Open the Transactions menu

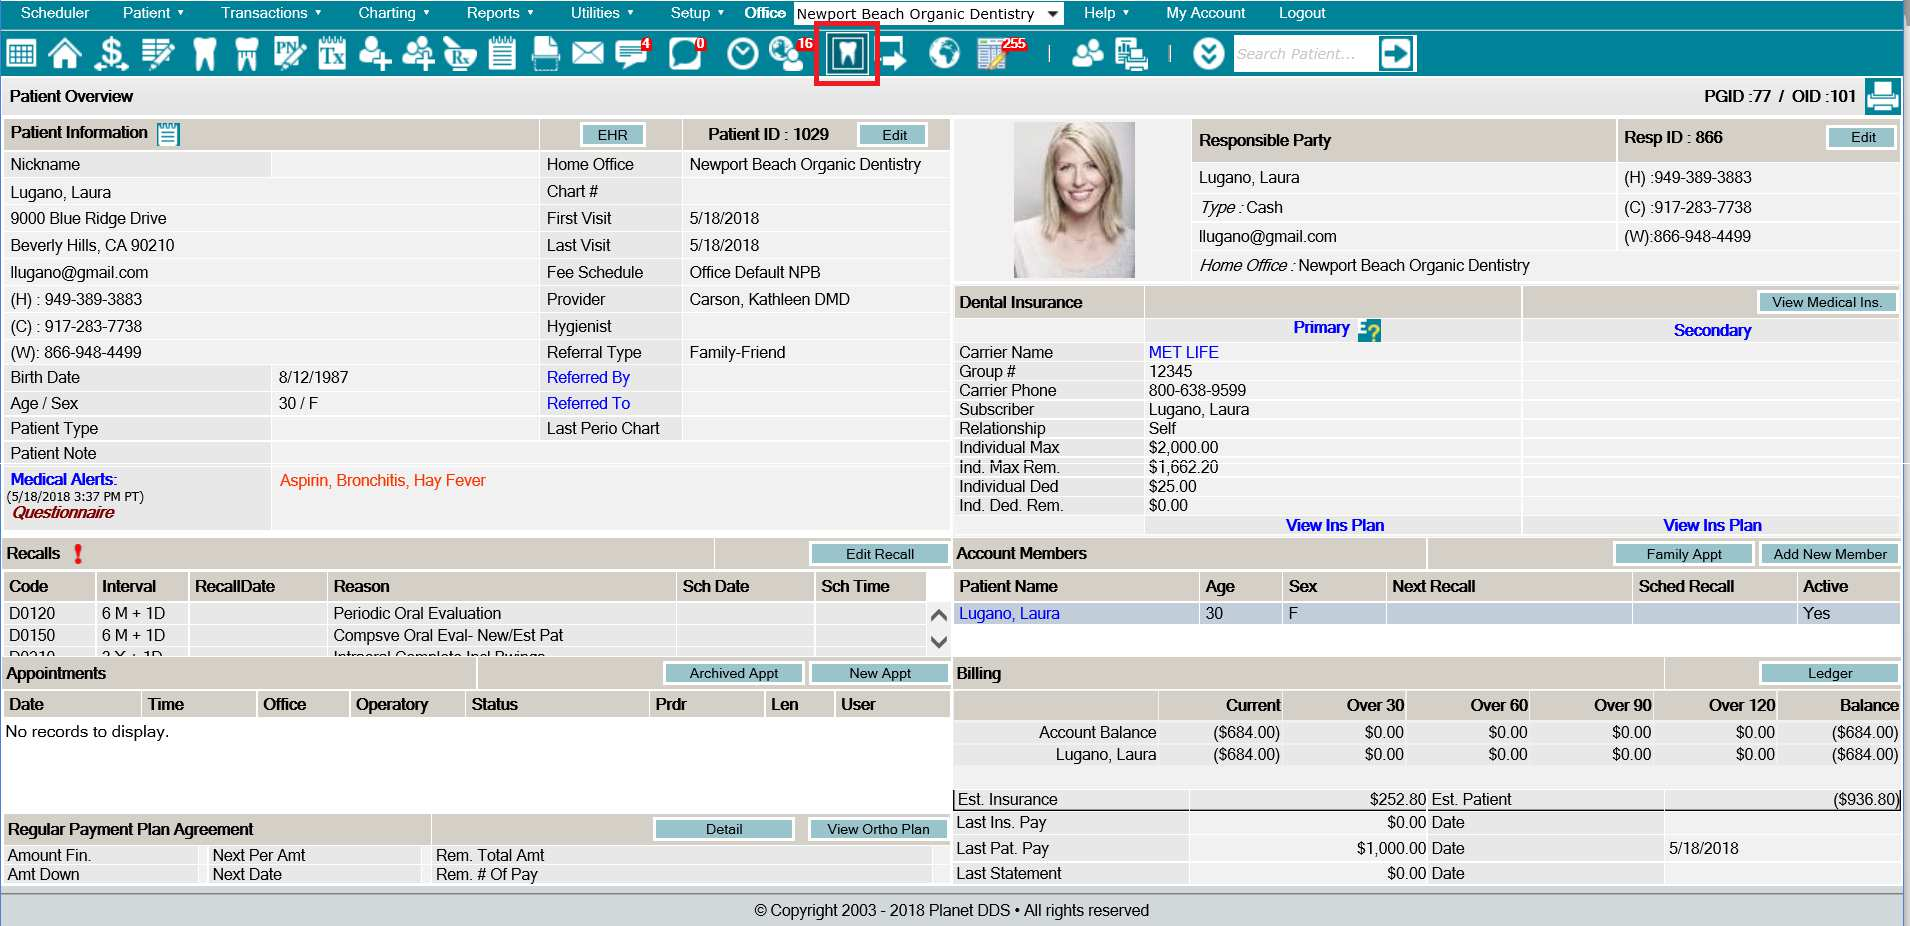[x=271, y=13]
